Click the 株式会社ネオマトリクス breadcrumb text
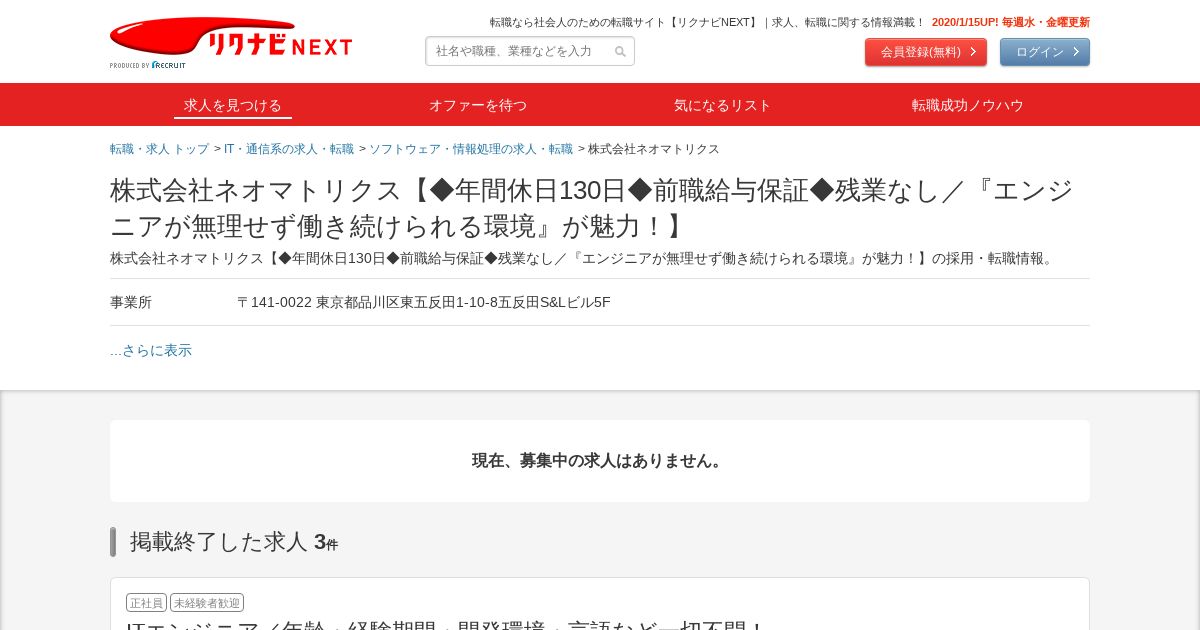Viewport: 1200px width, 630px height. click(654, 149)
